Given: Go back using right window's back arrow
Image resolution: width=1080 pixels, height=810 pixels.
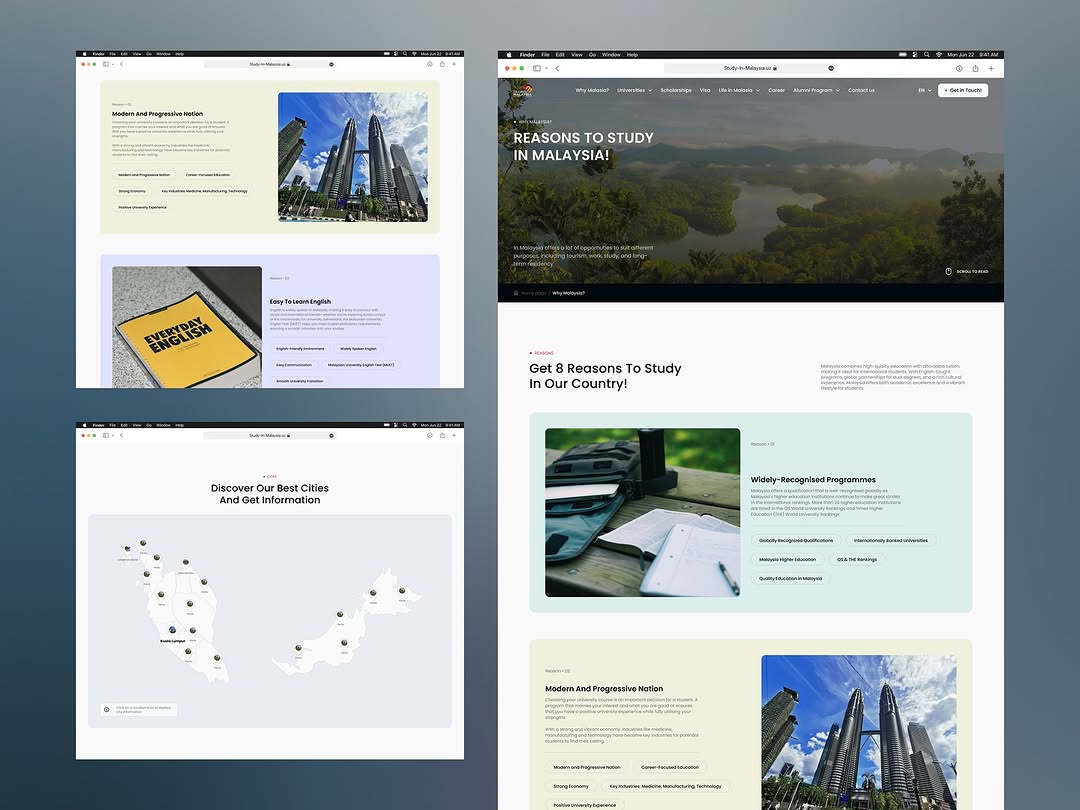Looking at the screenshot, I should coord(557,68).
